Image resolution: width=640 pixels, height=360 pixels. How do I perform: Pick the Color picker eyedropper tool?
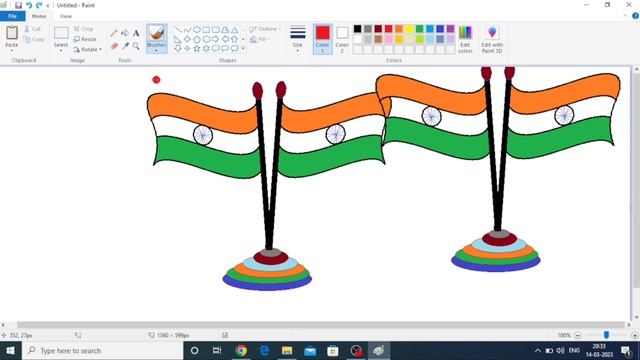(x=125, y=46)
